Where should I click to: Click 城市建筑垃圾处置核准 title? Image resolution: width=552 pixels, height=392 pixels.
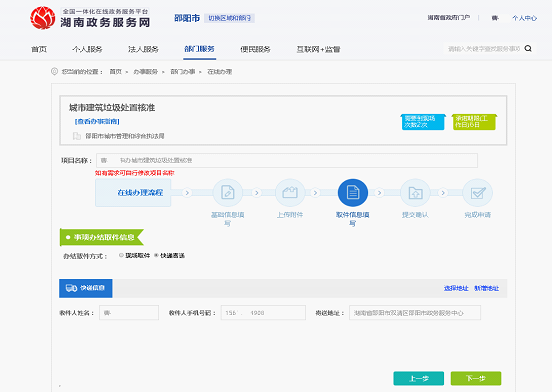pos(112,108)
